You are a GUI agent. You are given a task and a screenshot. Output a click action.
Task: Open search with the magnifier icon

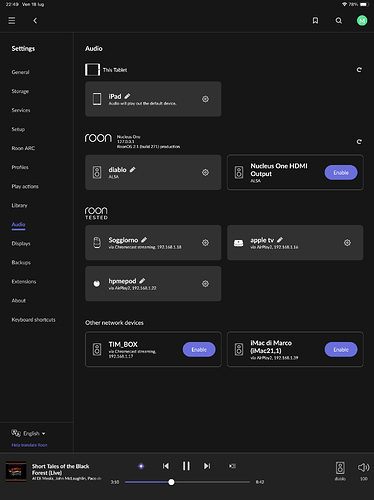click(x=339, y=21)
